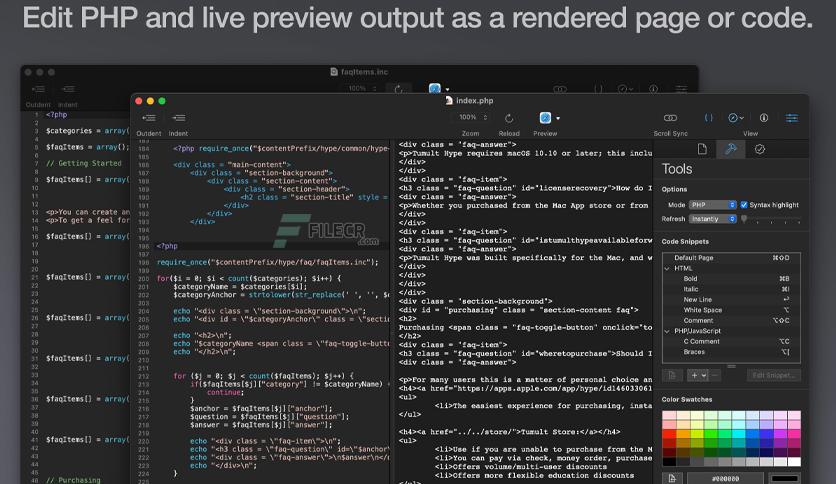Select the New Line snippet
The width and height of the screenshot is (836, 484).
731,300
